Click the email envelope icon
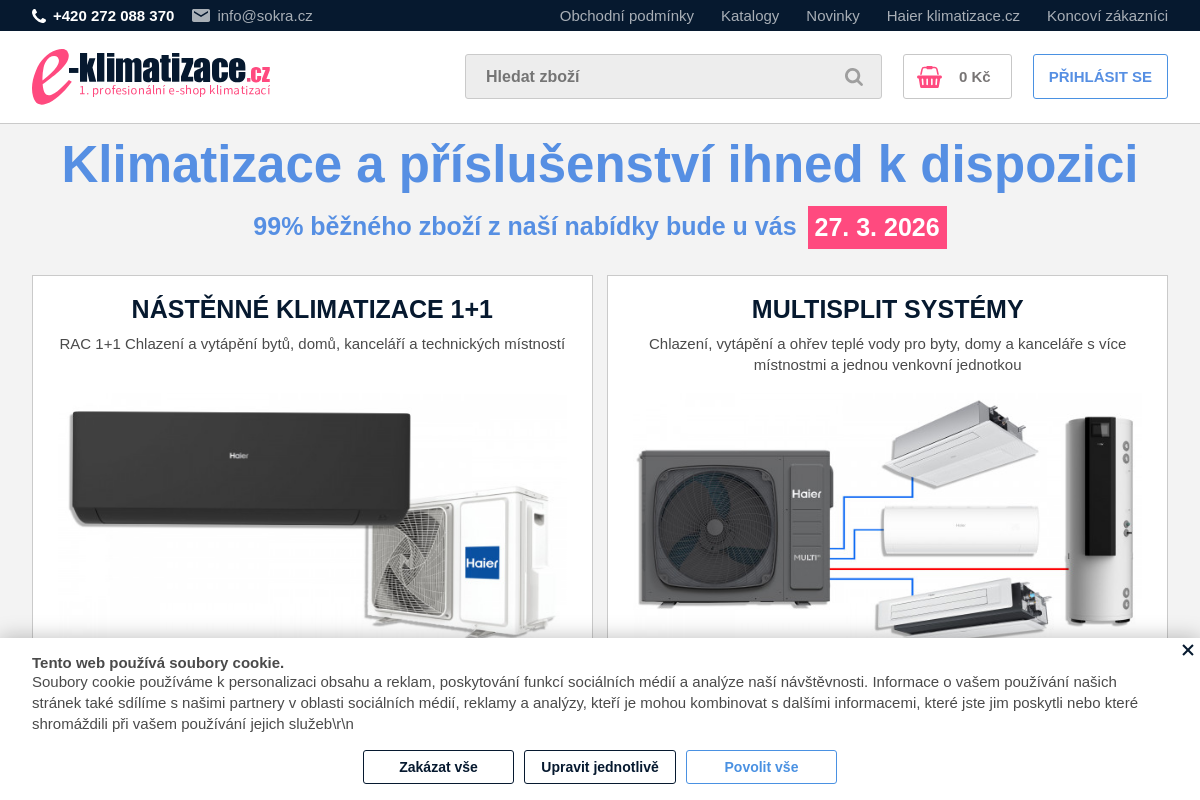 (200, 15)
